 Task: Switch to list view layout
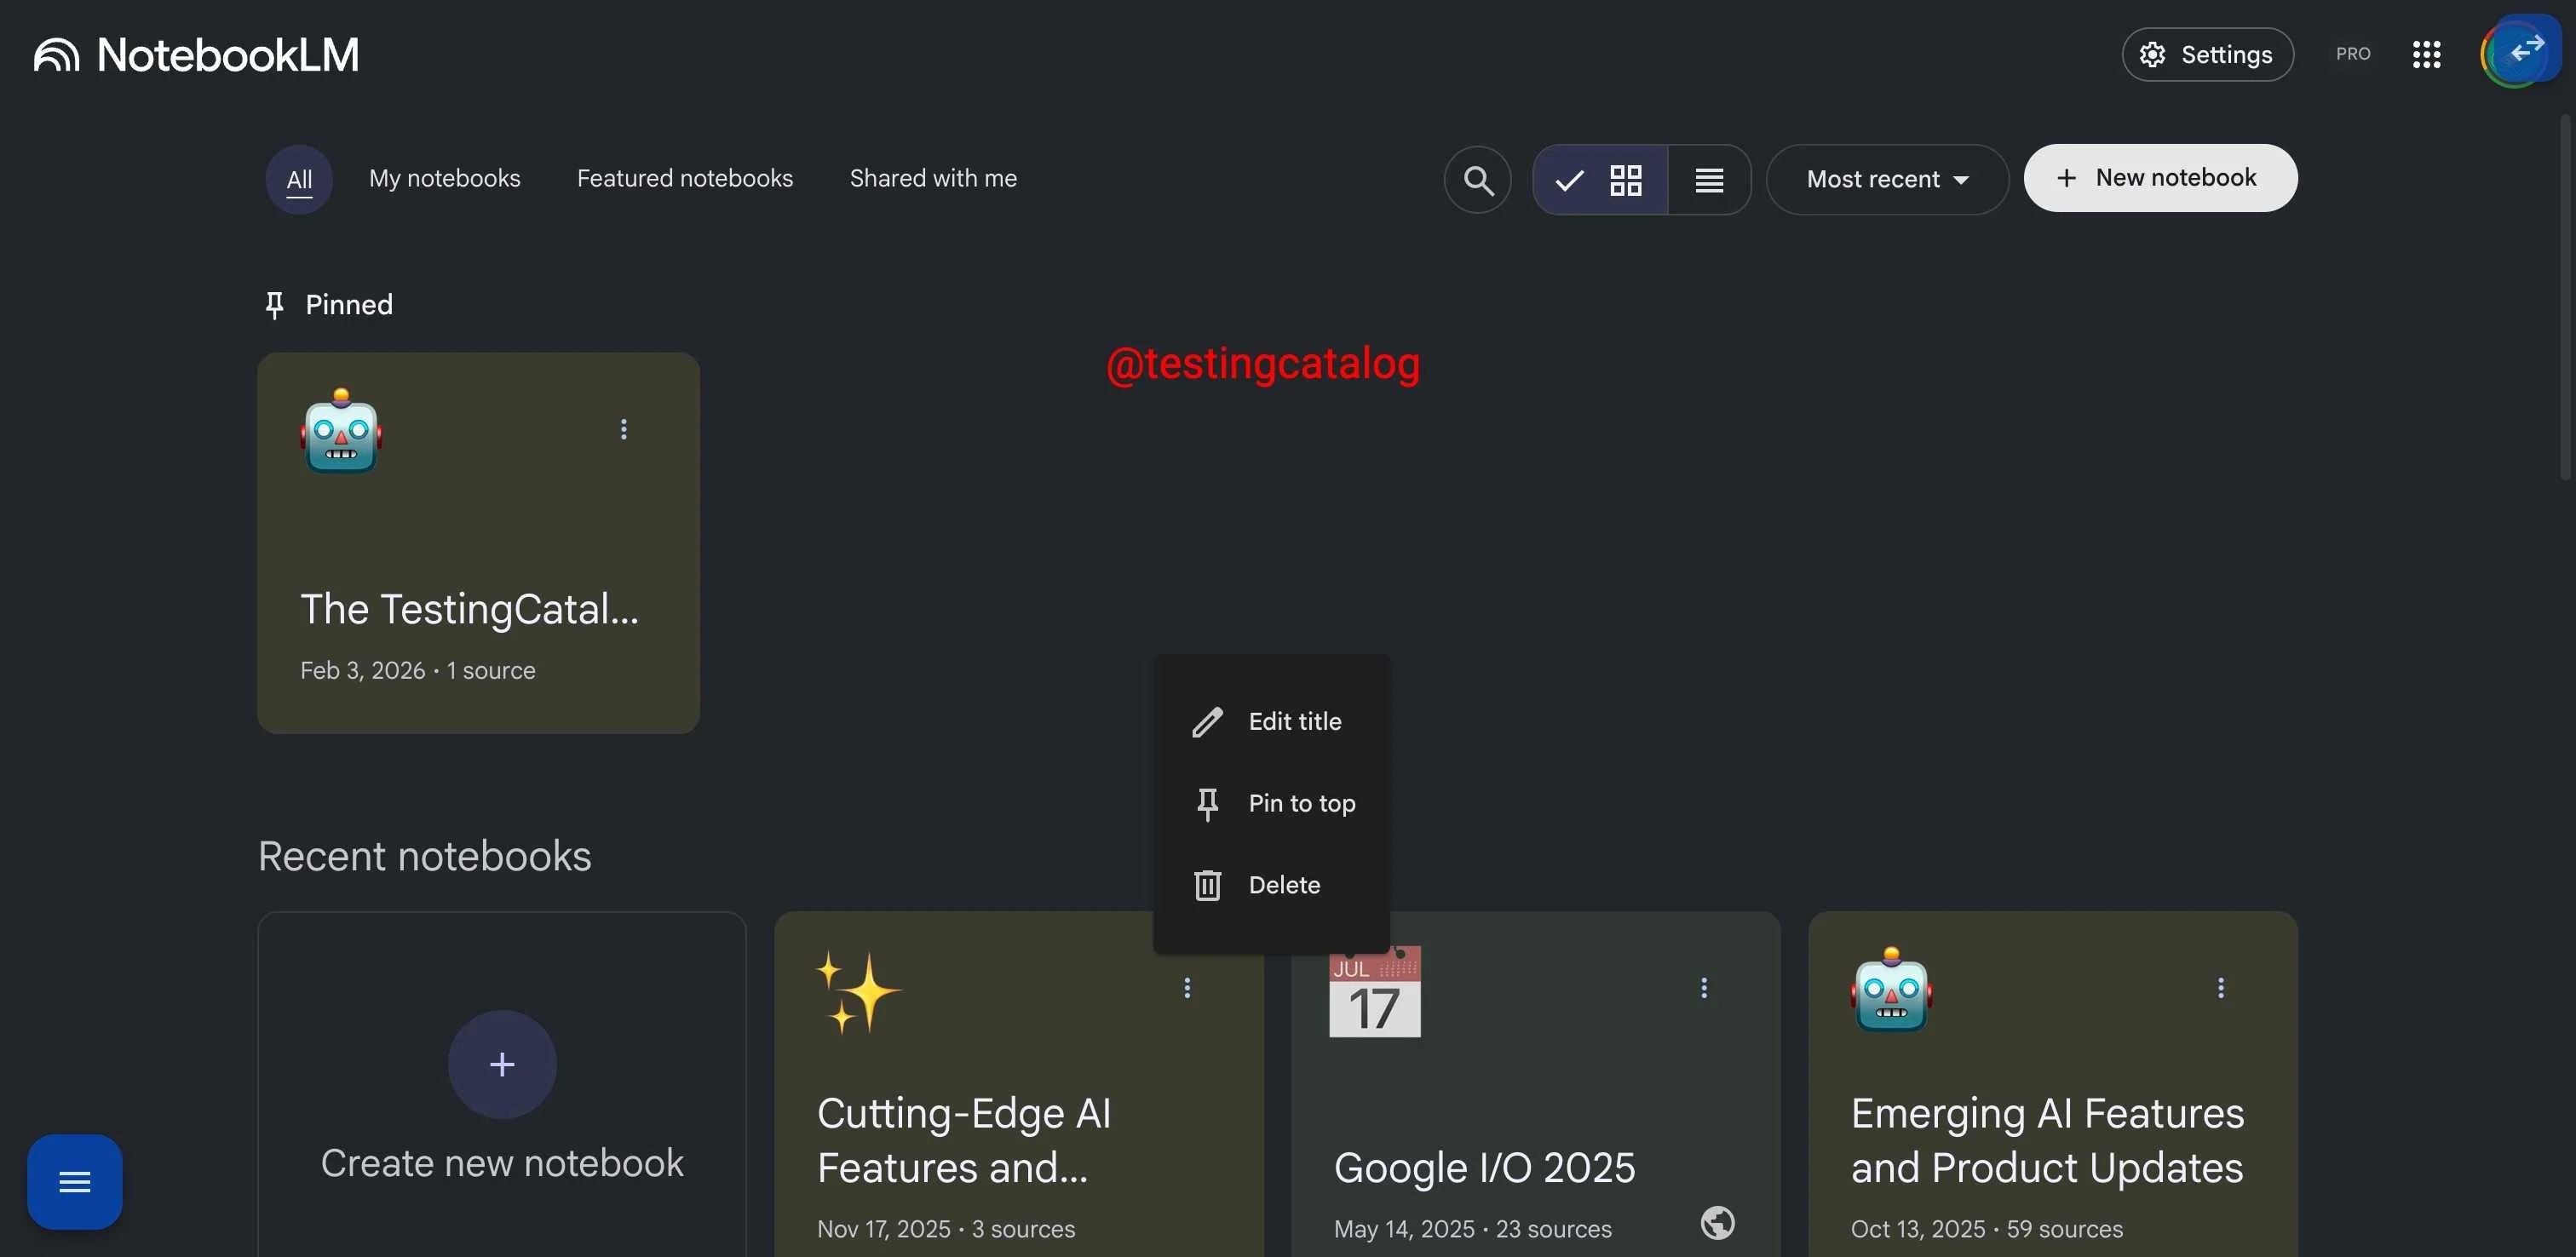point(1708,180)
